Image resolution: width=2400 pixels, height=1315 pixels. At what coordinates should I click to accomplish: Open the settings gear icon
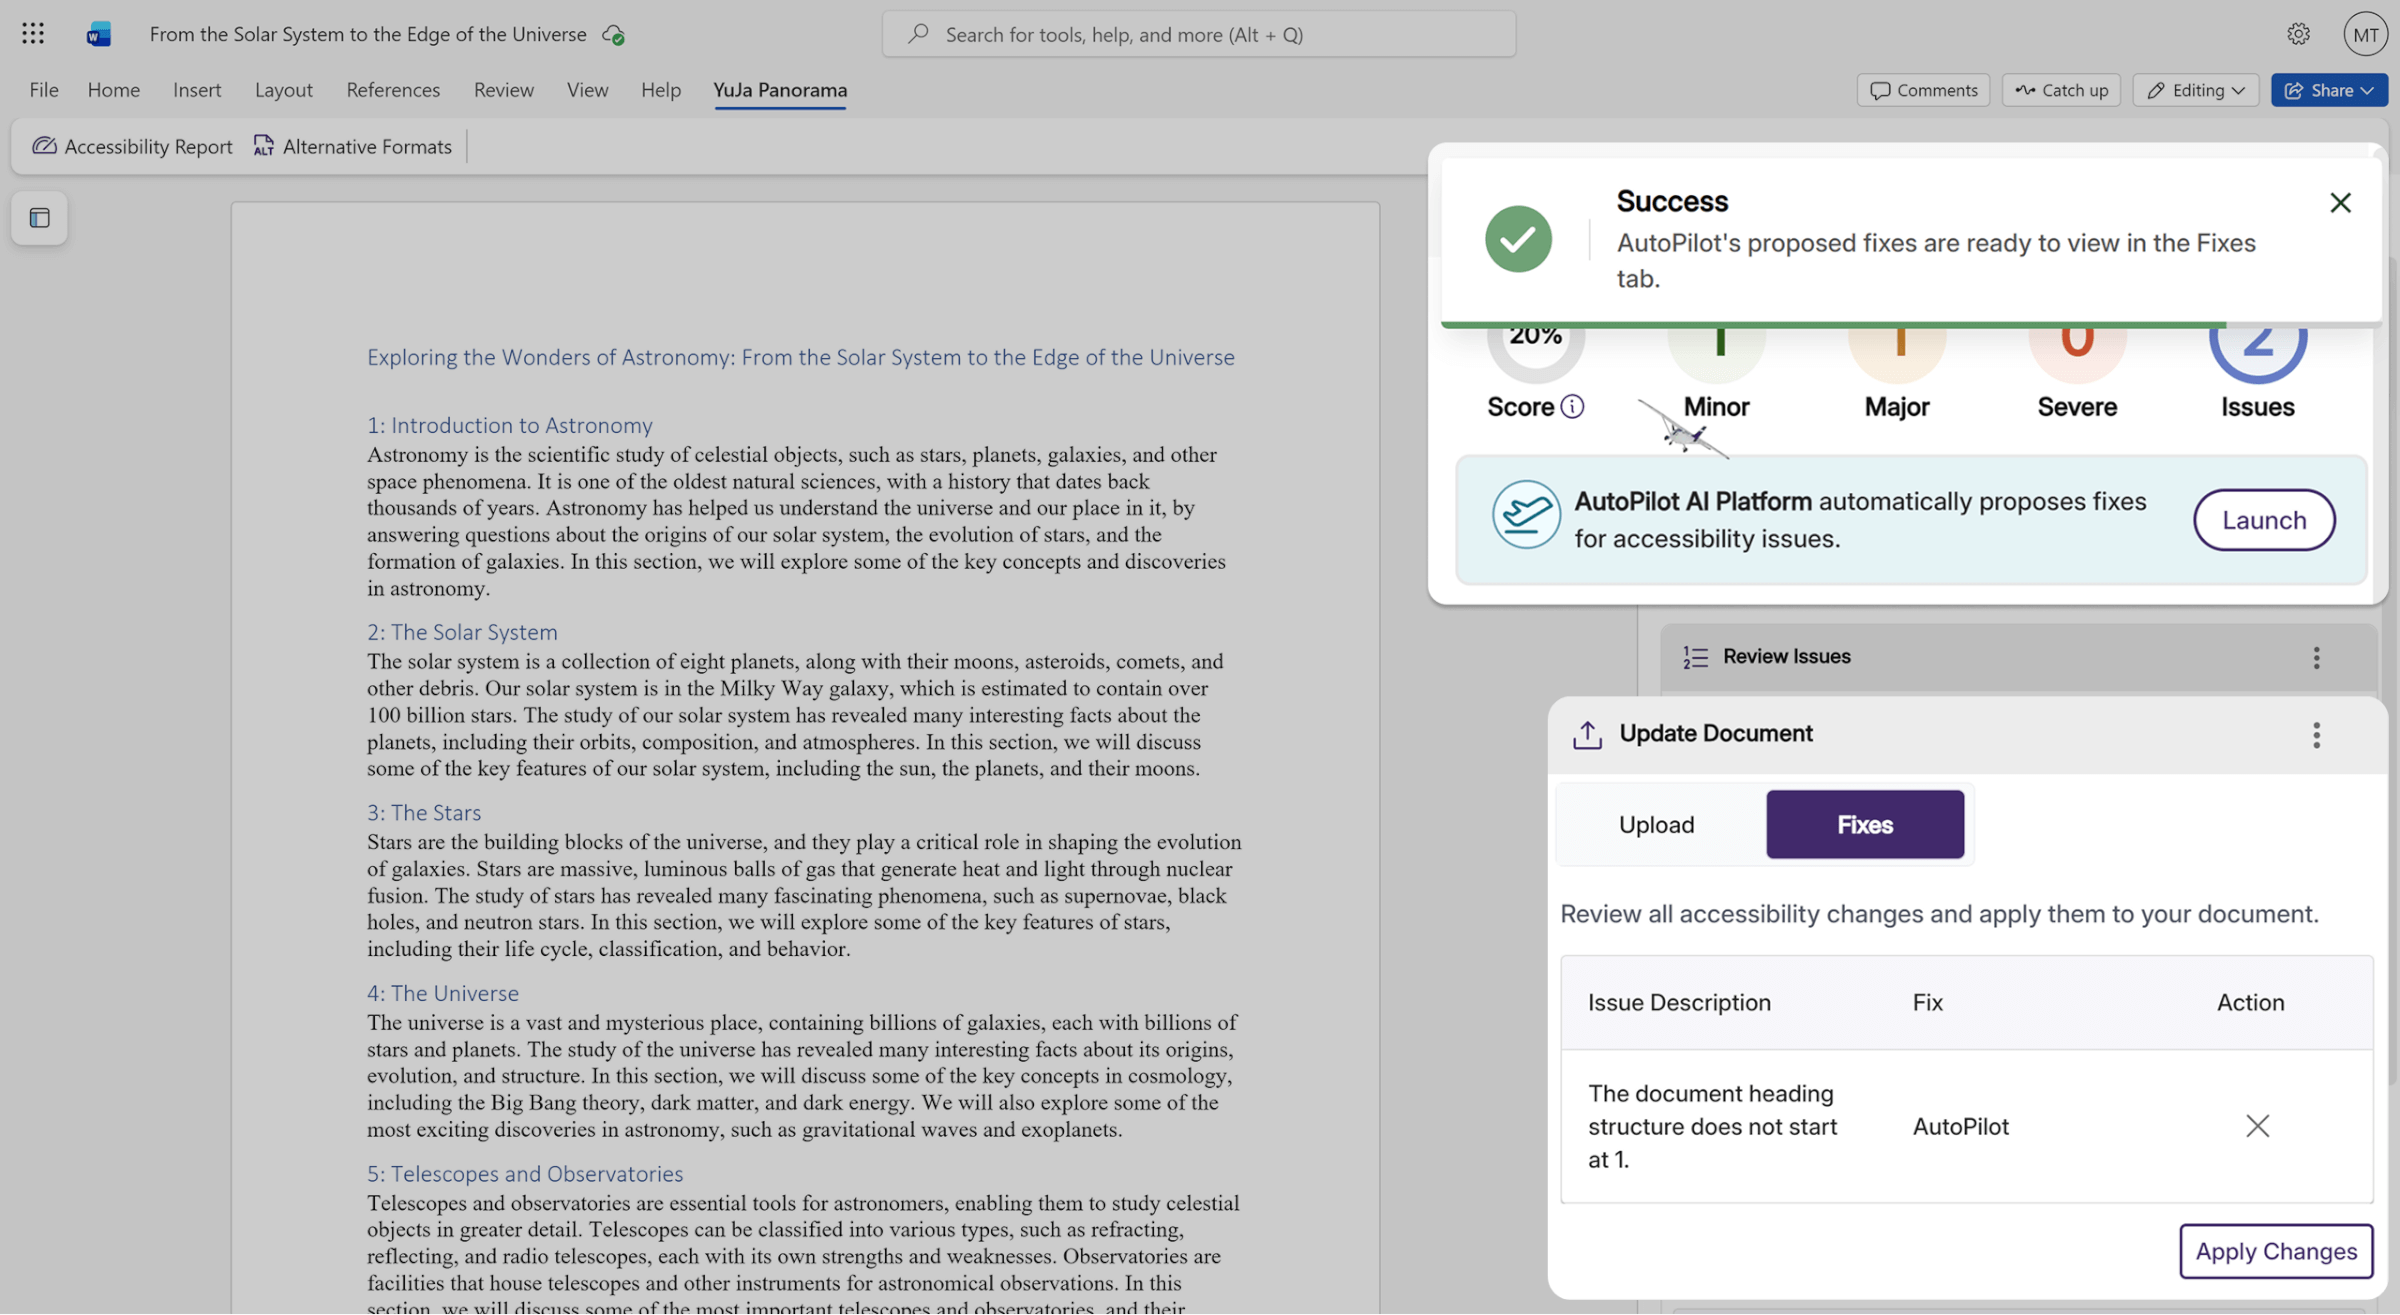pos(2298,34)
